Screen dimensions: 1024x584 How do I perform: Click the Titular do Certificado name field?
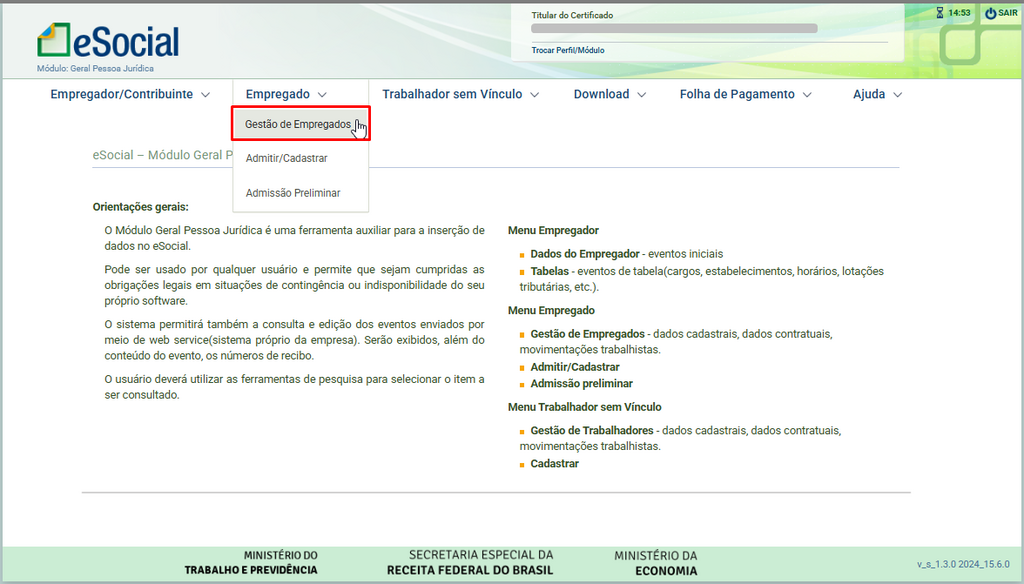click(x=674, y=28)
